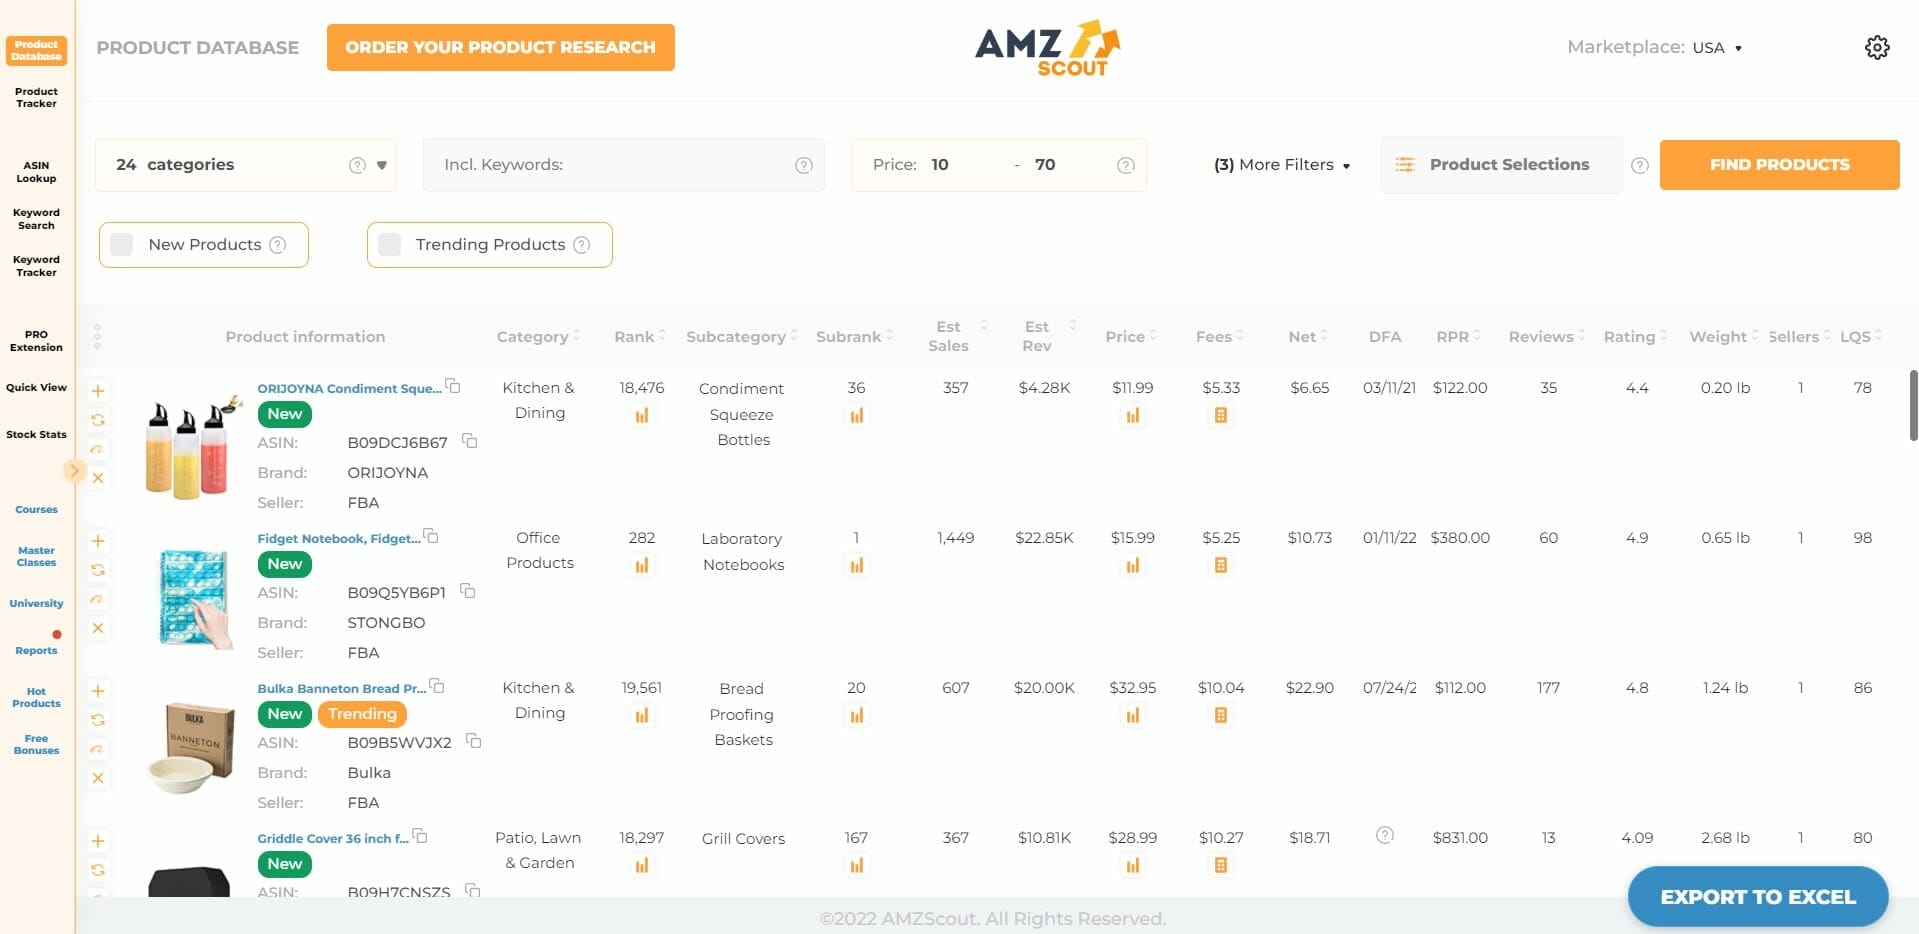Image resolution: width=1919 pixels, height=934 pixels.
Task: Open the More Filters dropdown
Action: (1281, 165)
